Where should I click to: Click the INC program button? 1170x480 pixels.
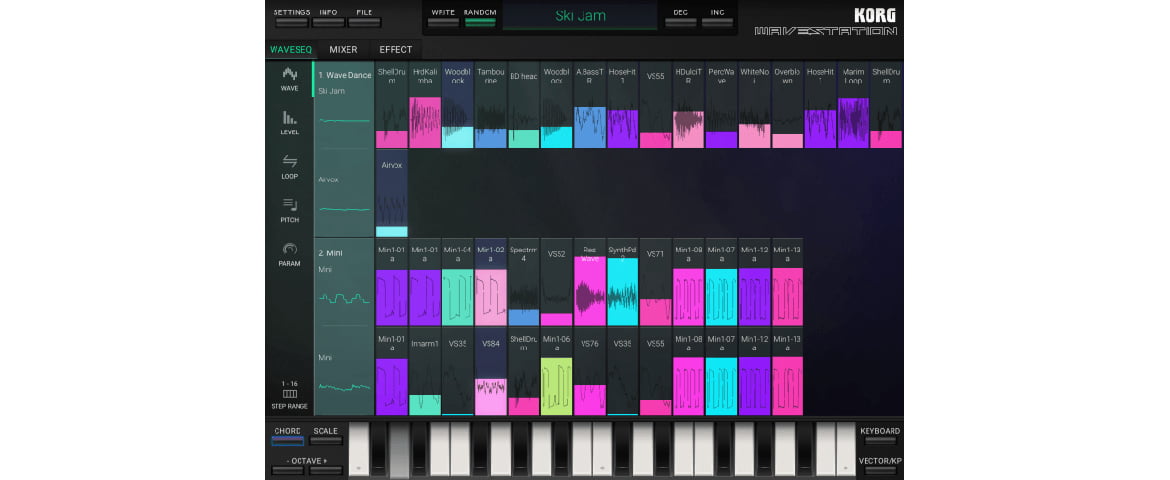(717, 17)
